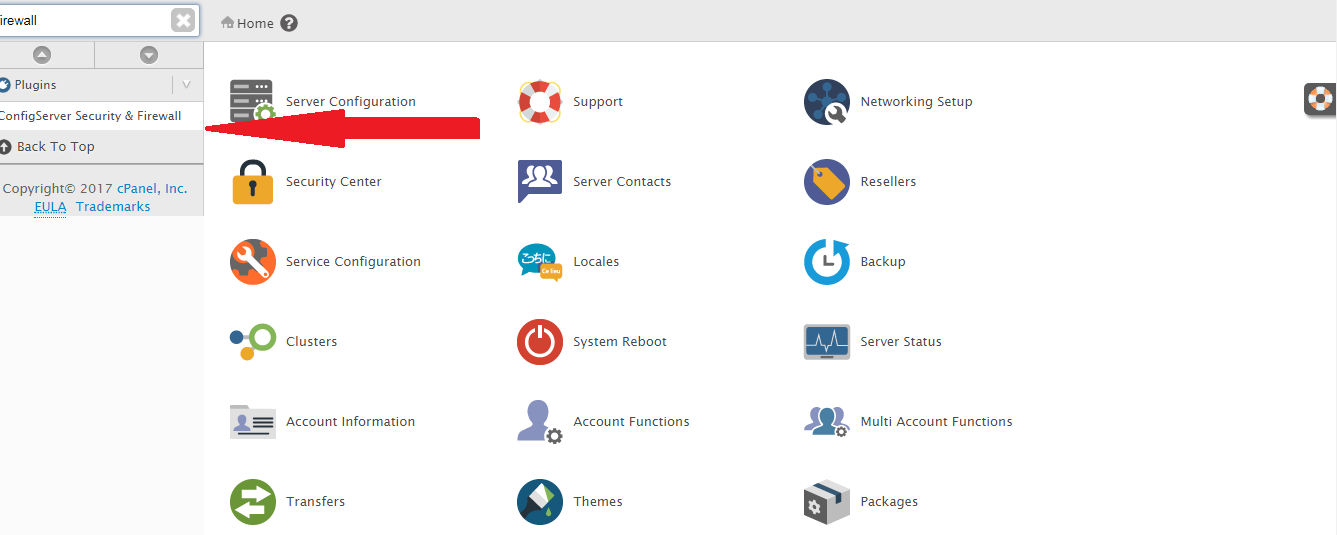Open the Trademarks link
This screenshot has height=535, width=1337.
(113, 207)
